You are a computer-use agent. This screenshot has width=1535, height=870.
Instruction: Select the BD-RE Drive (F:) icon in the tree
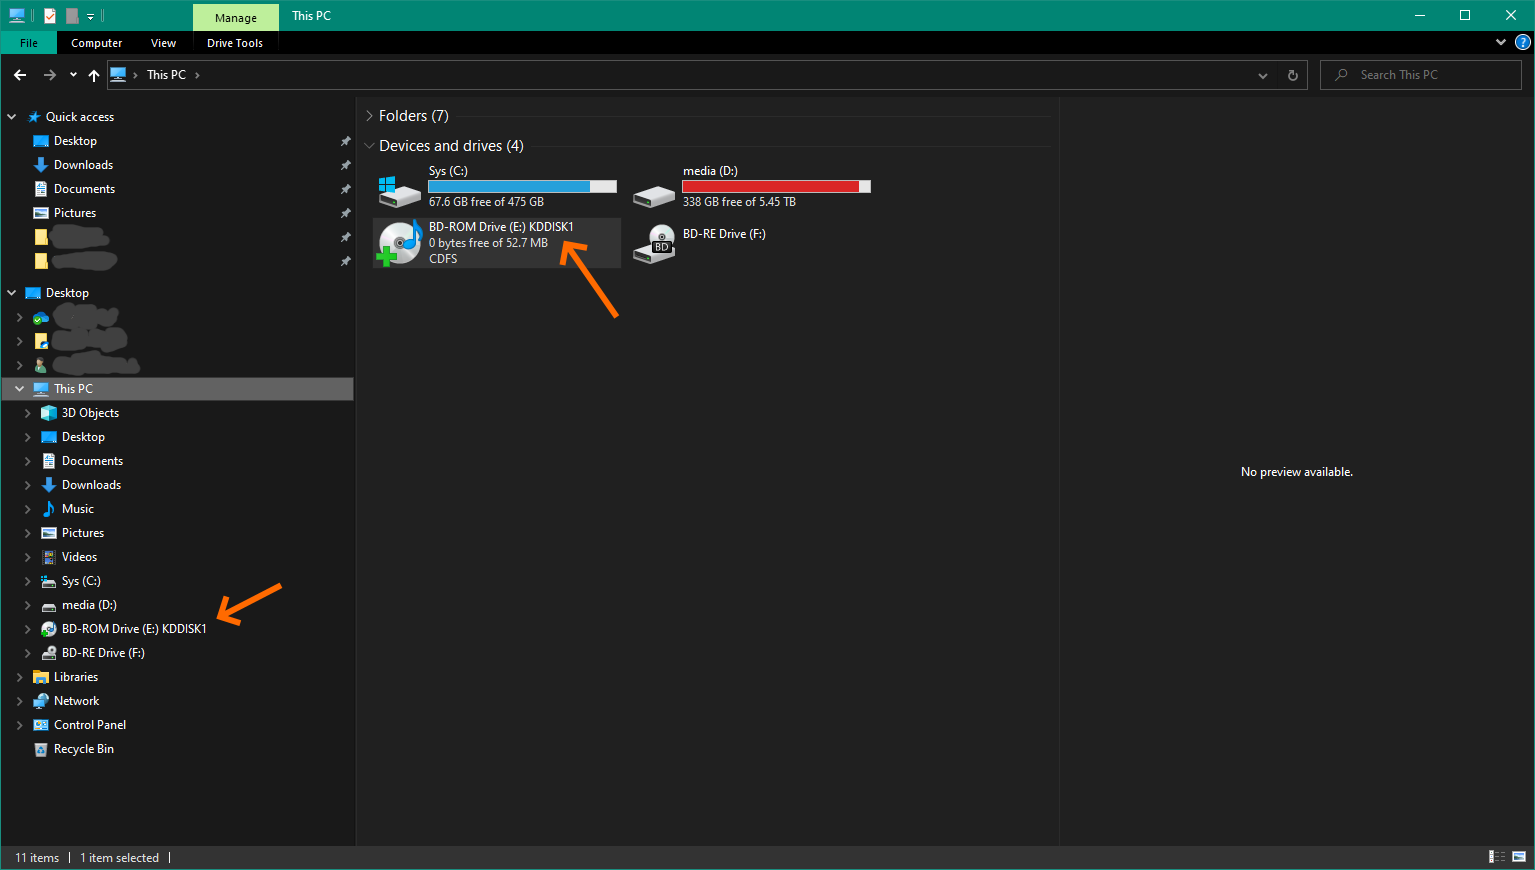[48, 653]
